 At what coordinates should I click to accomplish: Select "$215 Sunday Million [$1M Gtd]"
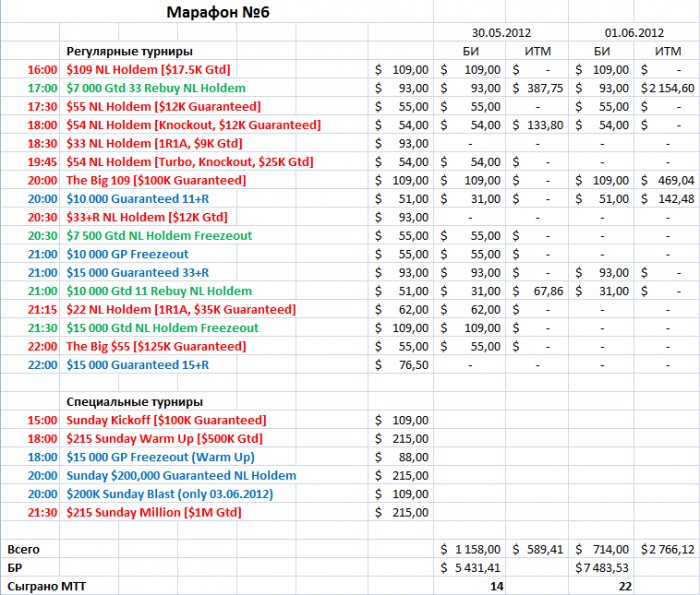154,512
